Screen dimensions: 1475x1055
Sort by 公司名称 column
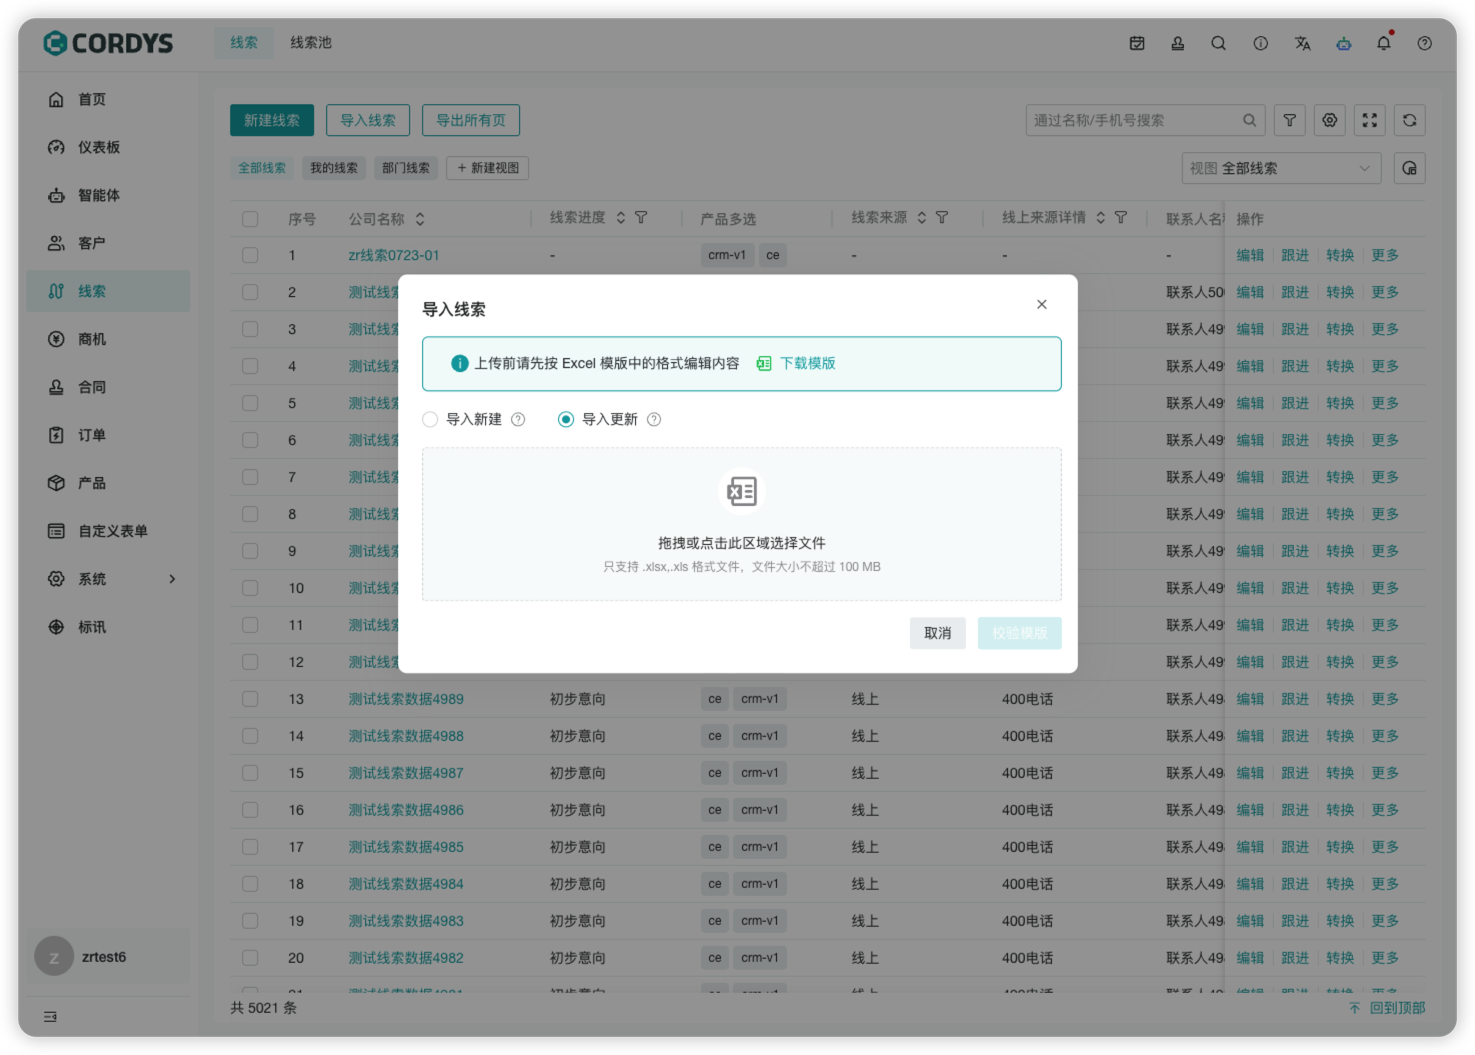420,219
